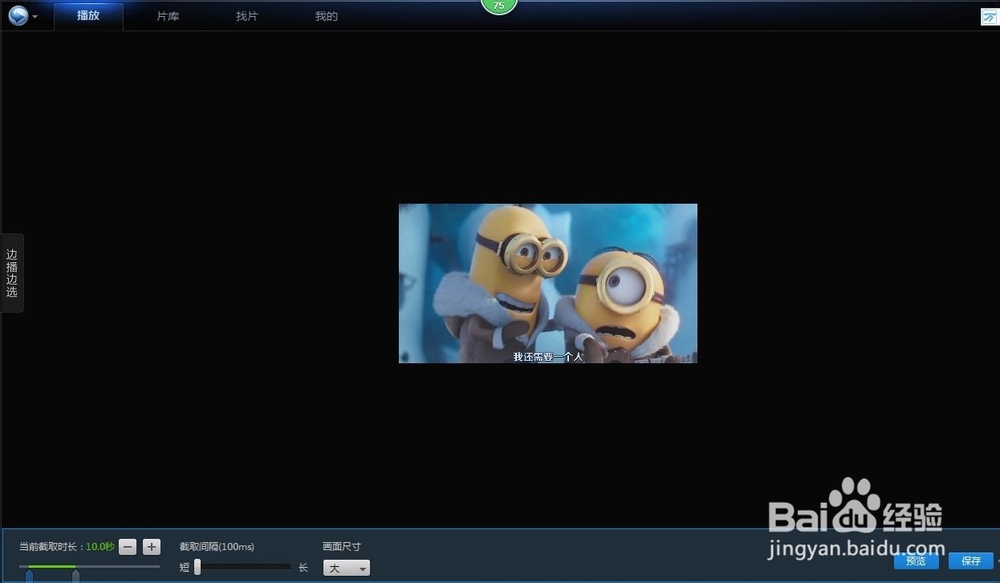Click the 预览 preview button
The image size is (1000, 583).
click(916, 561)
